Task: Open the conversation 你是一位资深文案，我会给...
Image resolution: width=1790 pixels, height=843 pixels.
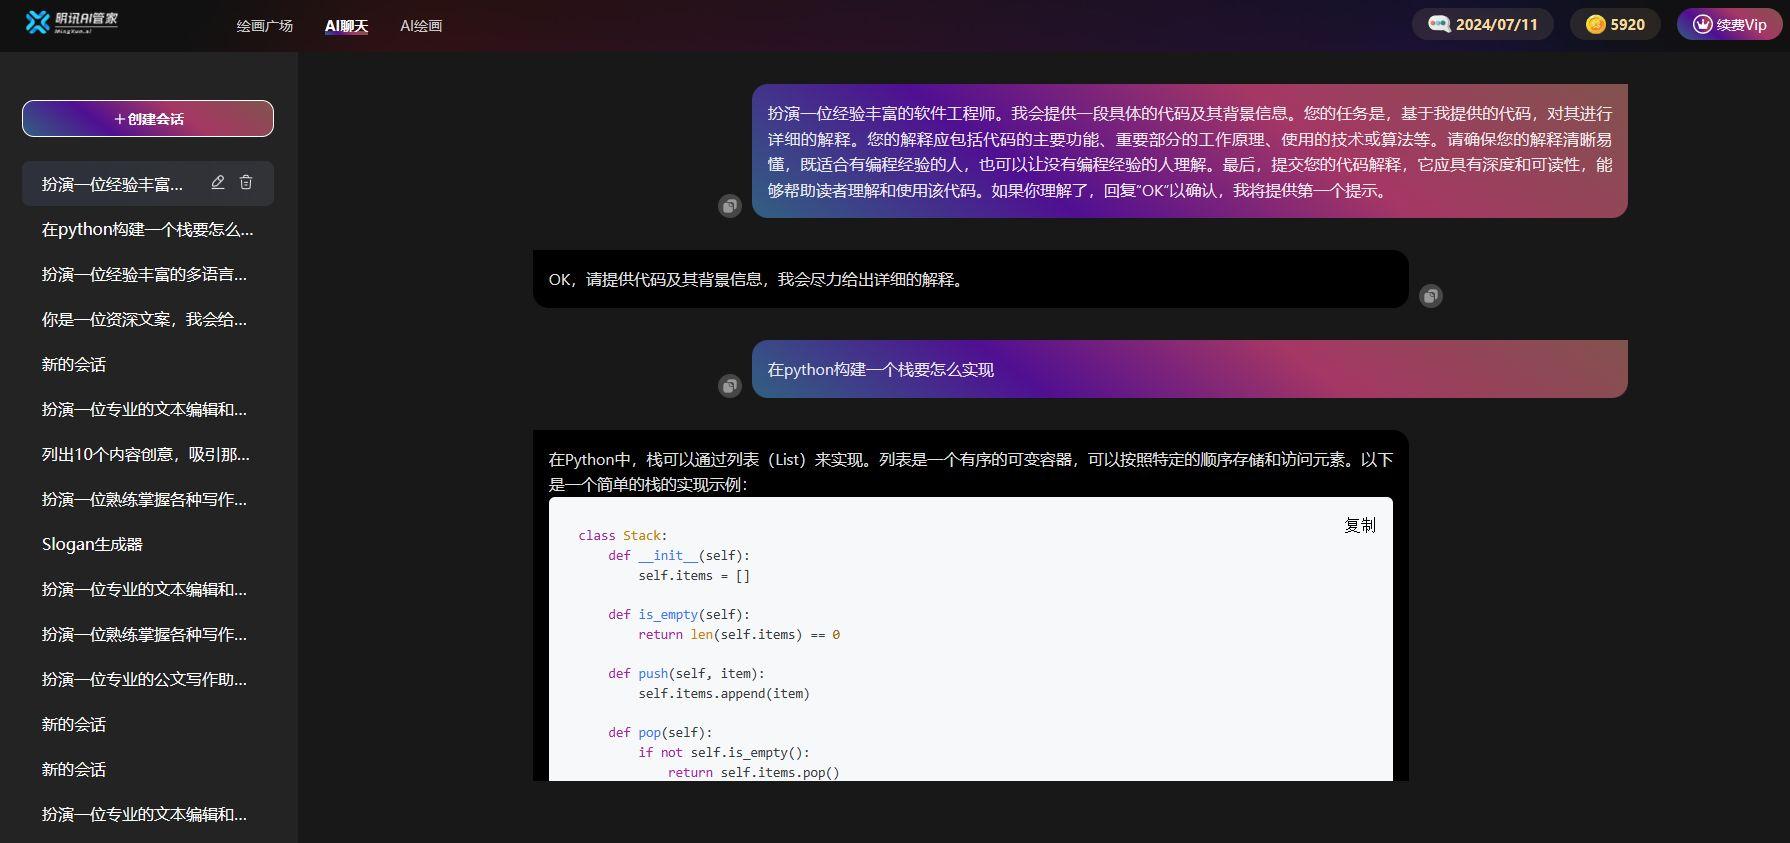Action: point(148,319)
